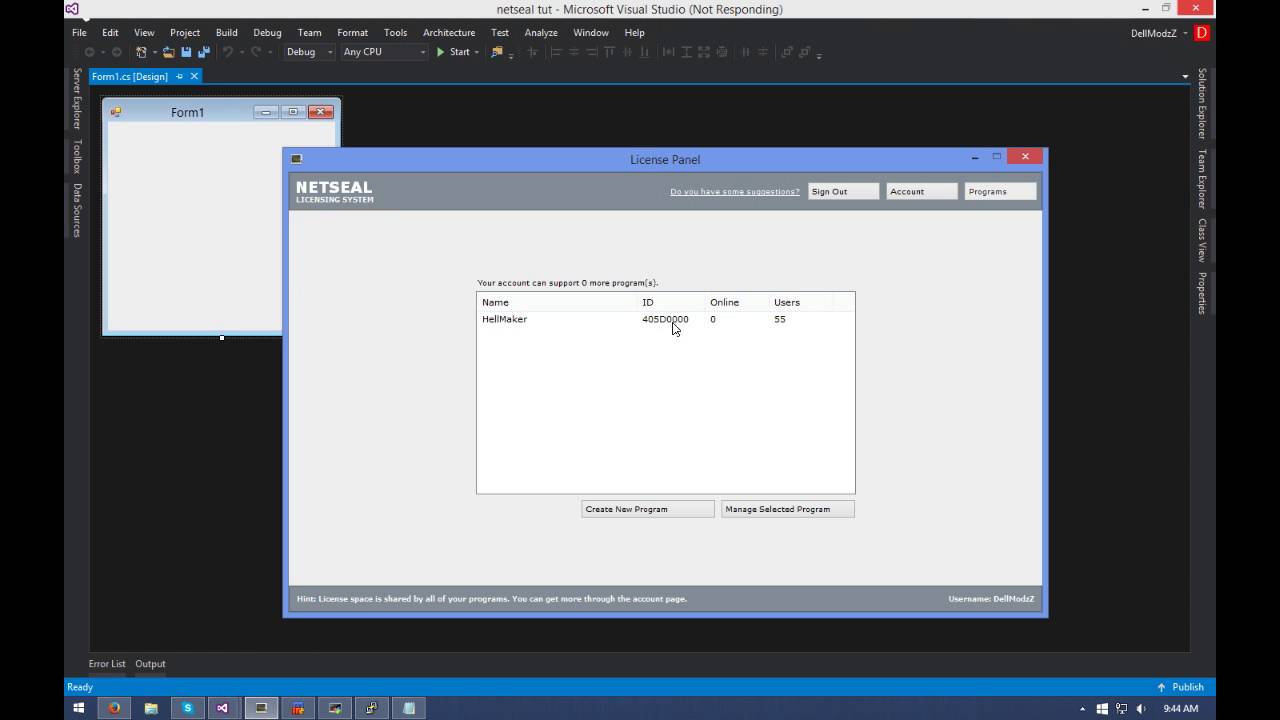Close the Form1.cs [Design] tab
The height and width of the screenshot is (720, 1280).
194,76
